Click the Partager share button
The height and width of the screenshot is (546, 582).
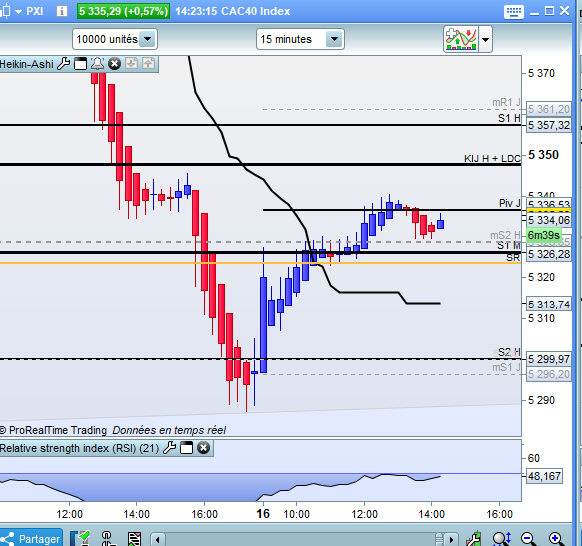(31, 538)
